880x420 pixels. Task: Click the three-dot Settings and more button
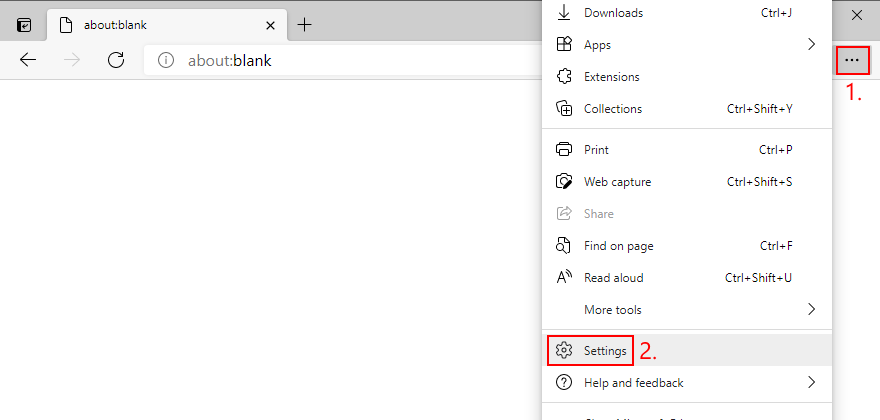(851, 60)
